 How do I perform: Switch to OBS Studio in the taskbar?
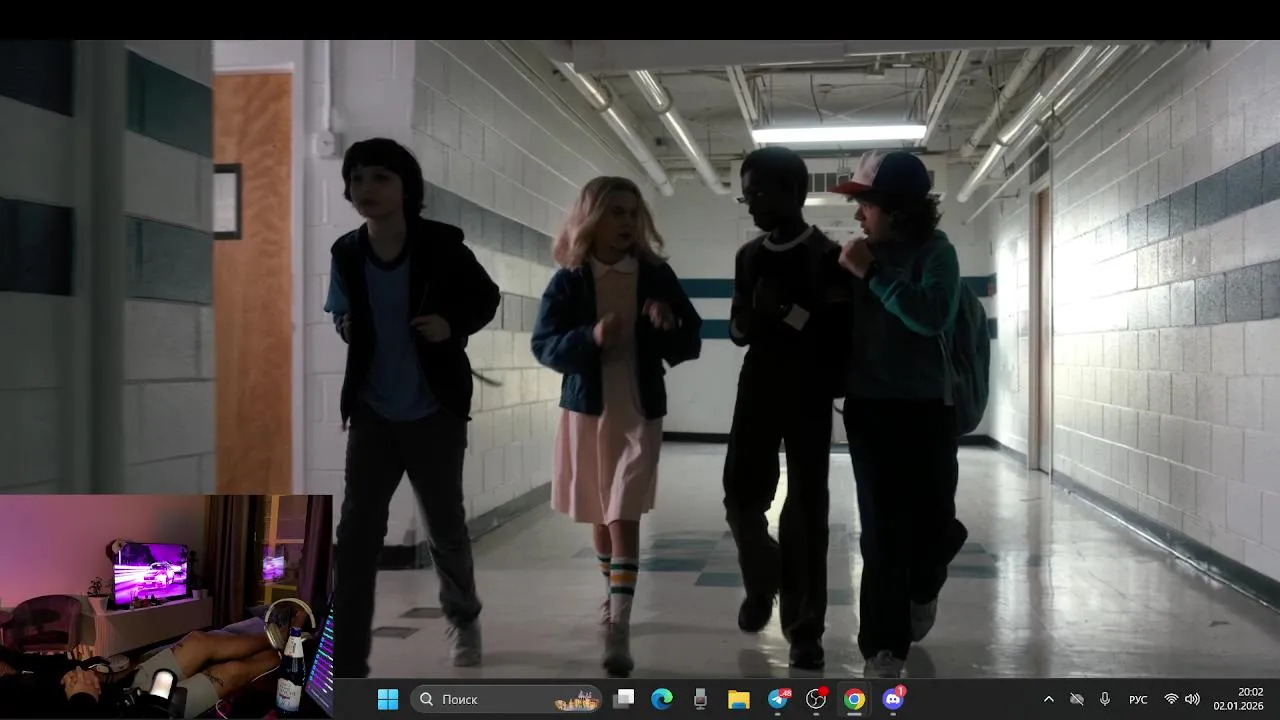point(816,699)
